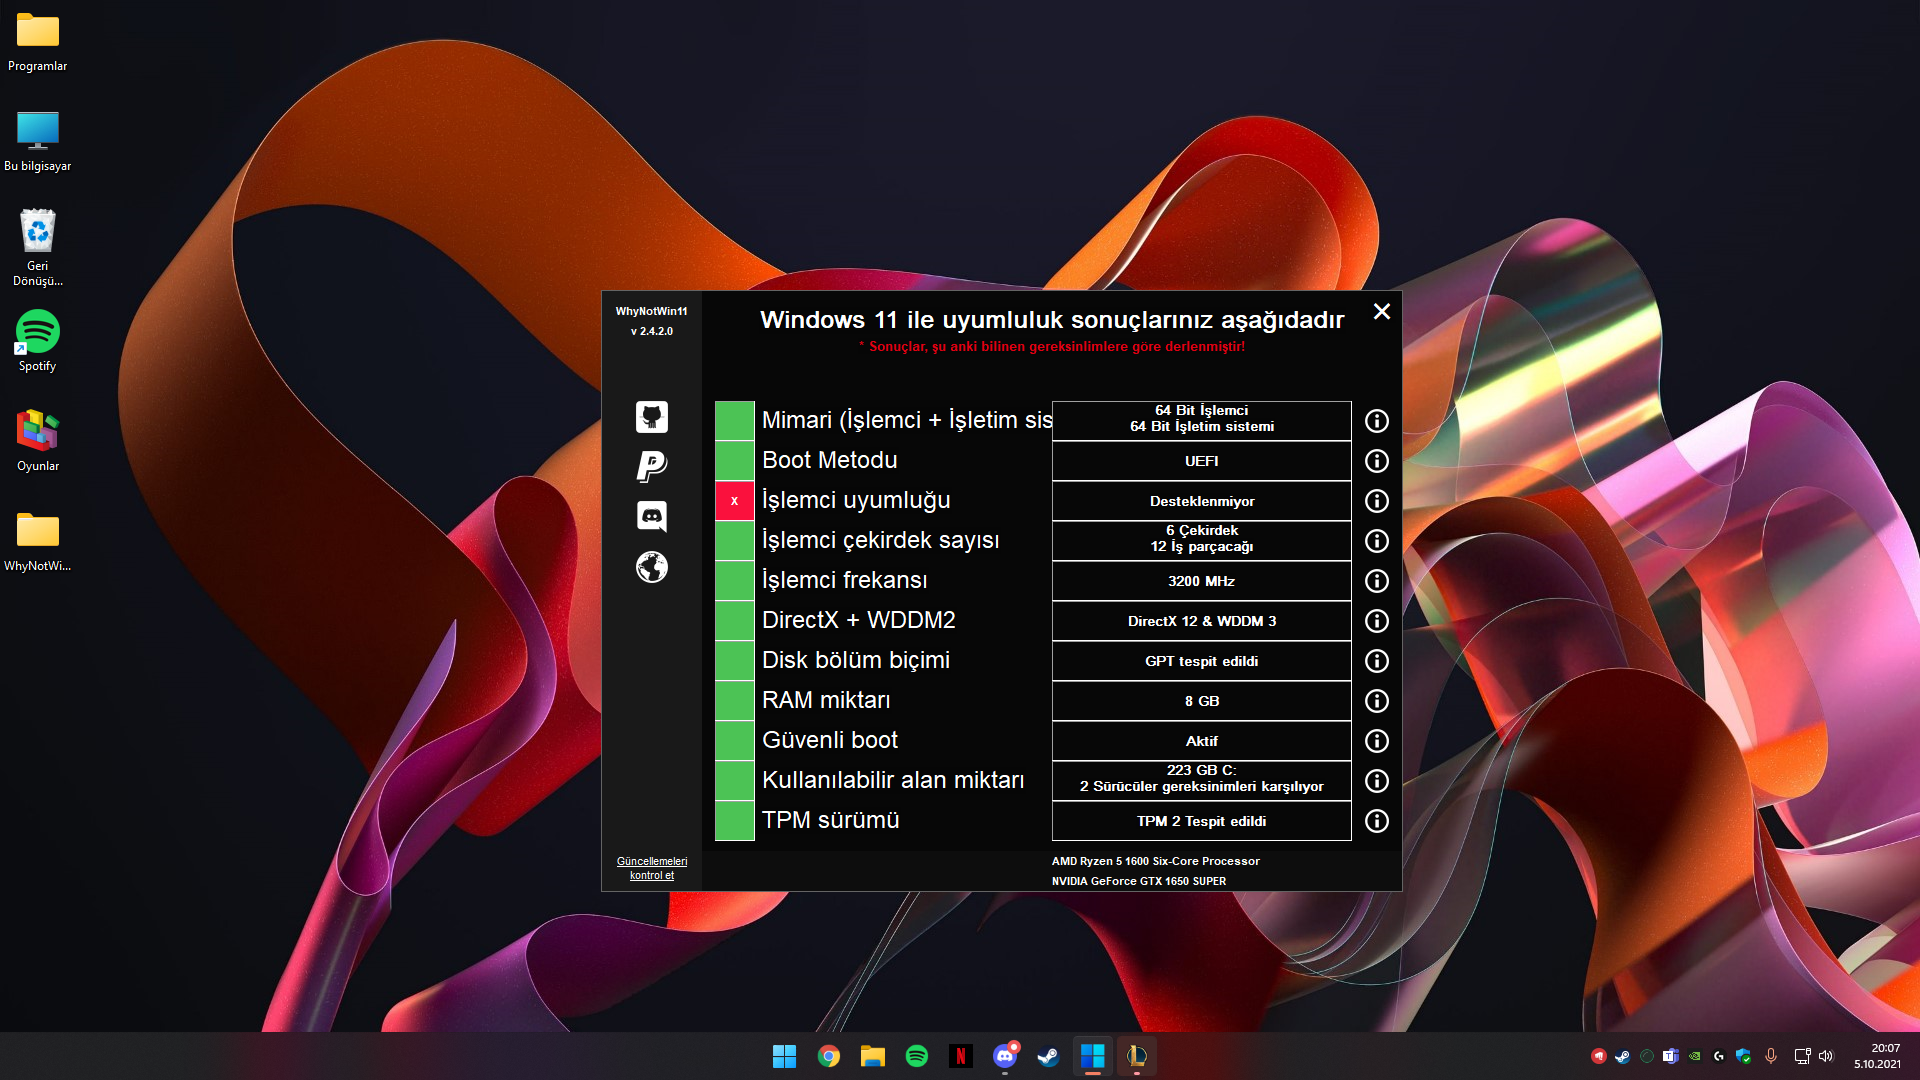Click the Desteklenmiyor result box
Viewport: 1920px width, 1080px height.
[1202, 501]
